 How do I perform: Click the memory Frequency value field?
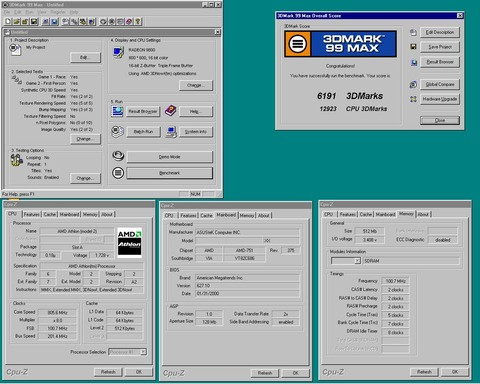pos(395,281)
